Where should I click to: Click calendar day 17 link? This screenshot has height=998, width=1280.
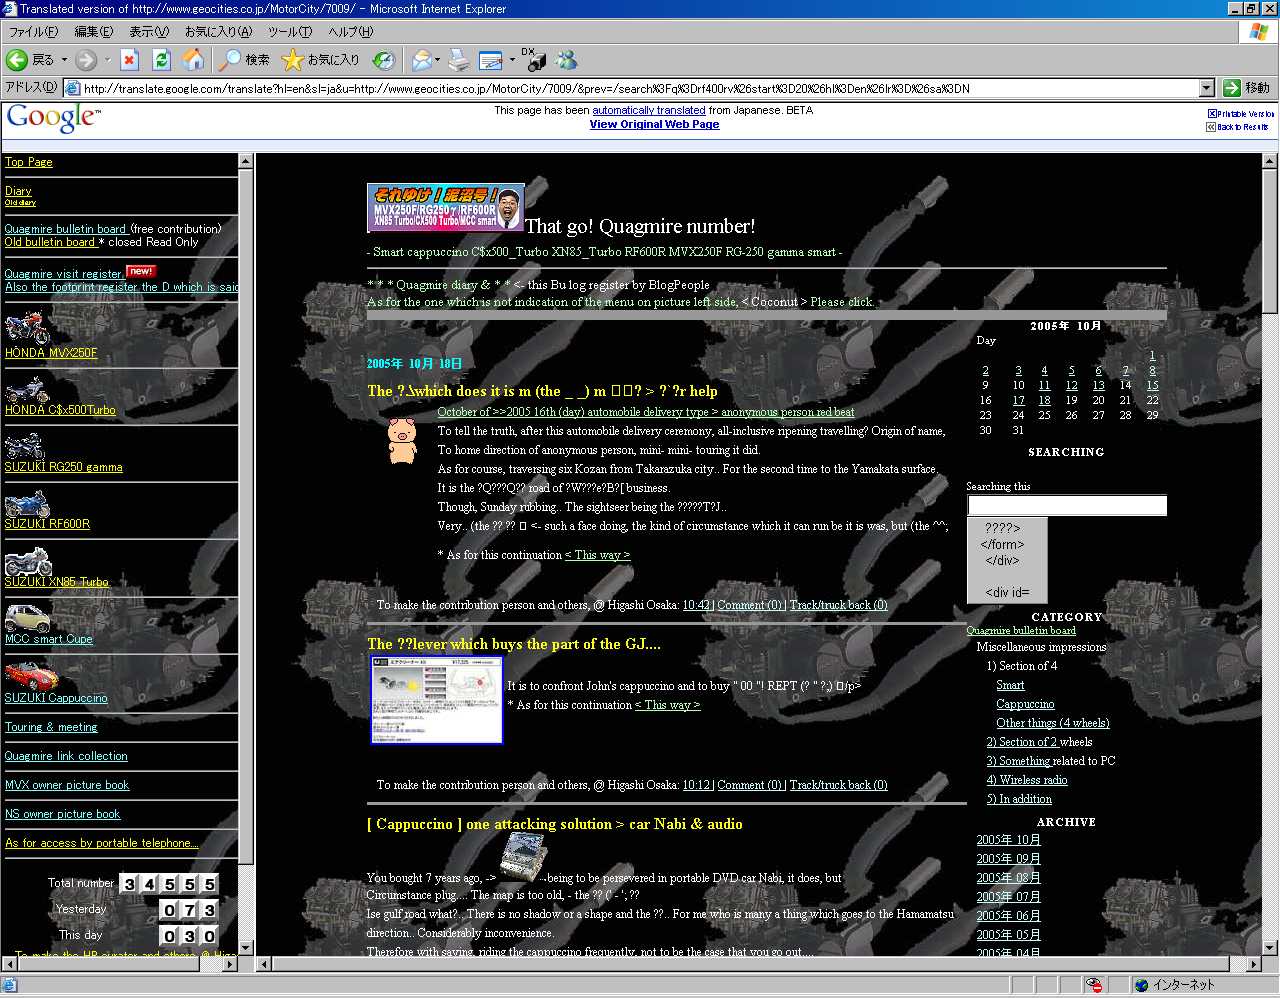tap(1018, 400)
